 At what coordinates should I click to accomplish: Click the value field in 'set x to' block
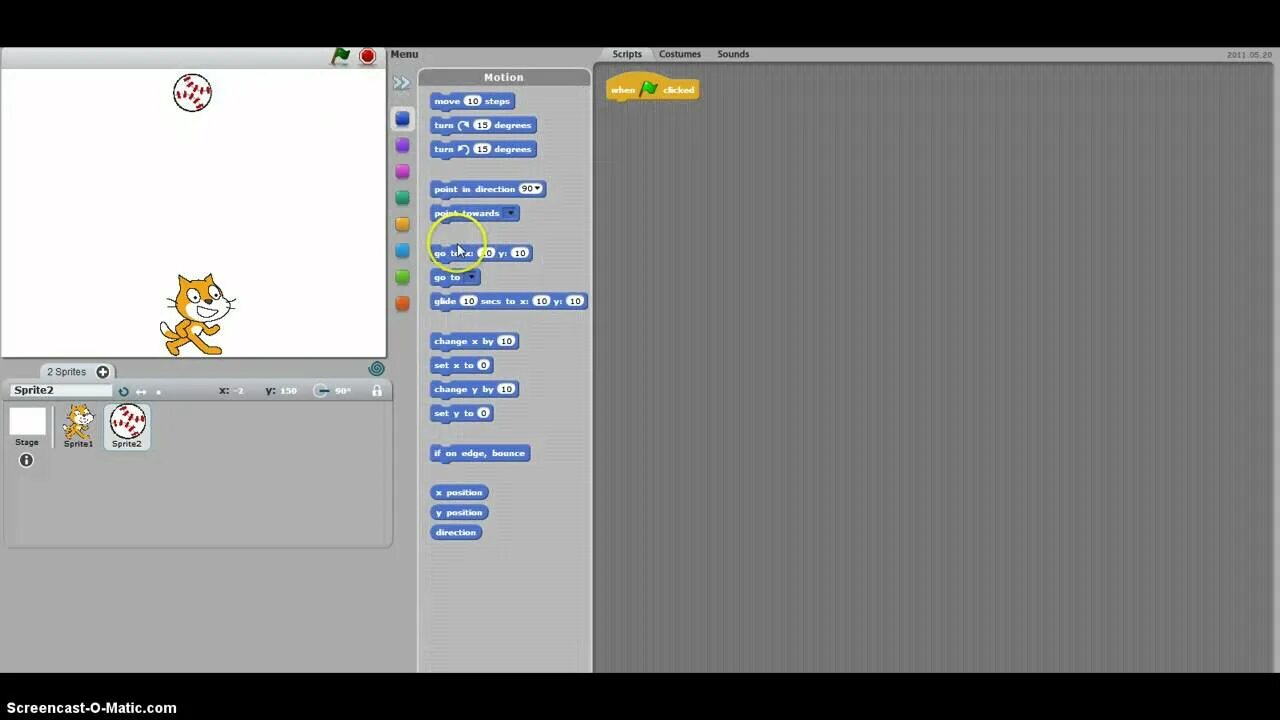coord(484,365)
